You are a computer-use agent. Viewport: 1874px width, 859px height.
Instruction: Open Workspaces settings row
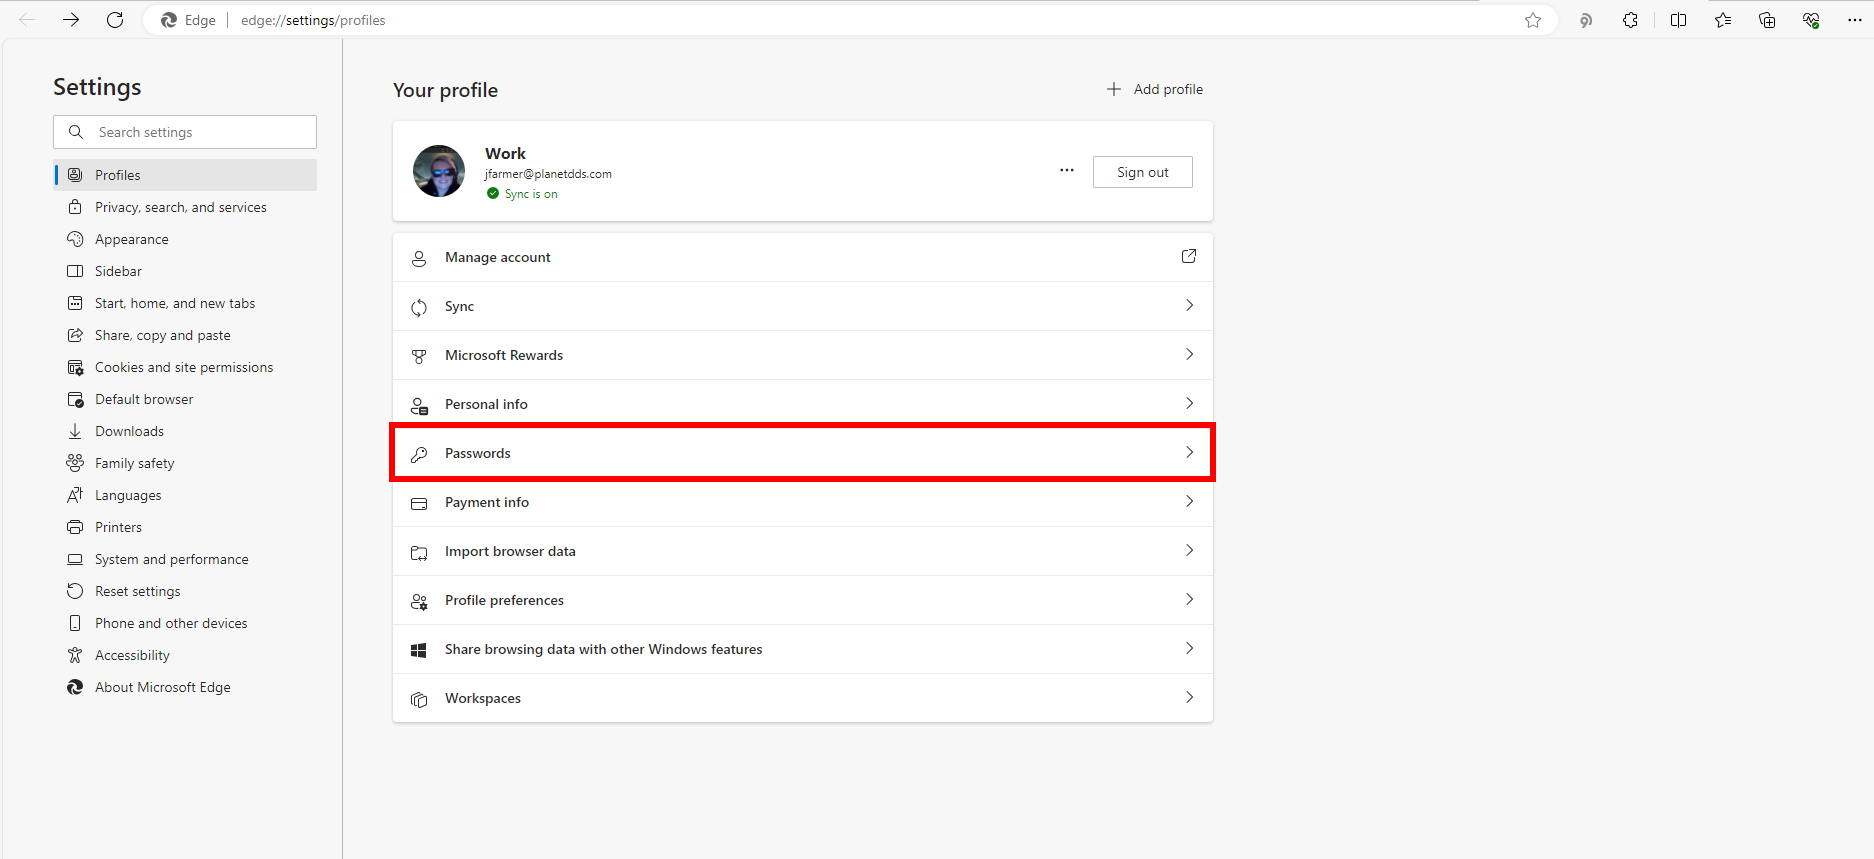[x=802, y=698]
